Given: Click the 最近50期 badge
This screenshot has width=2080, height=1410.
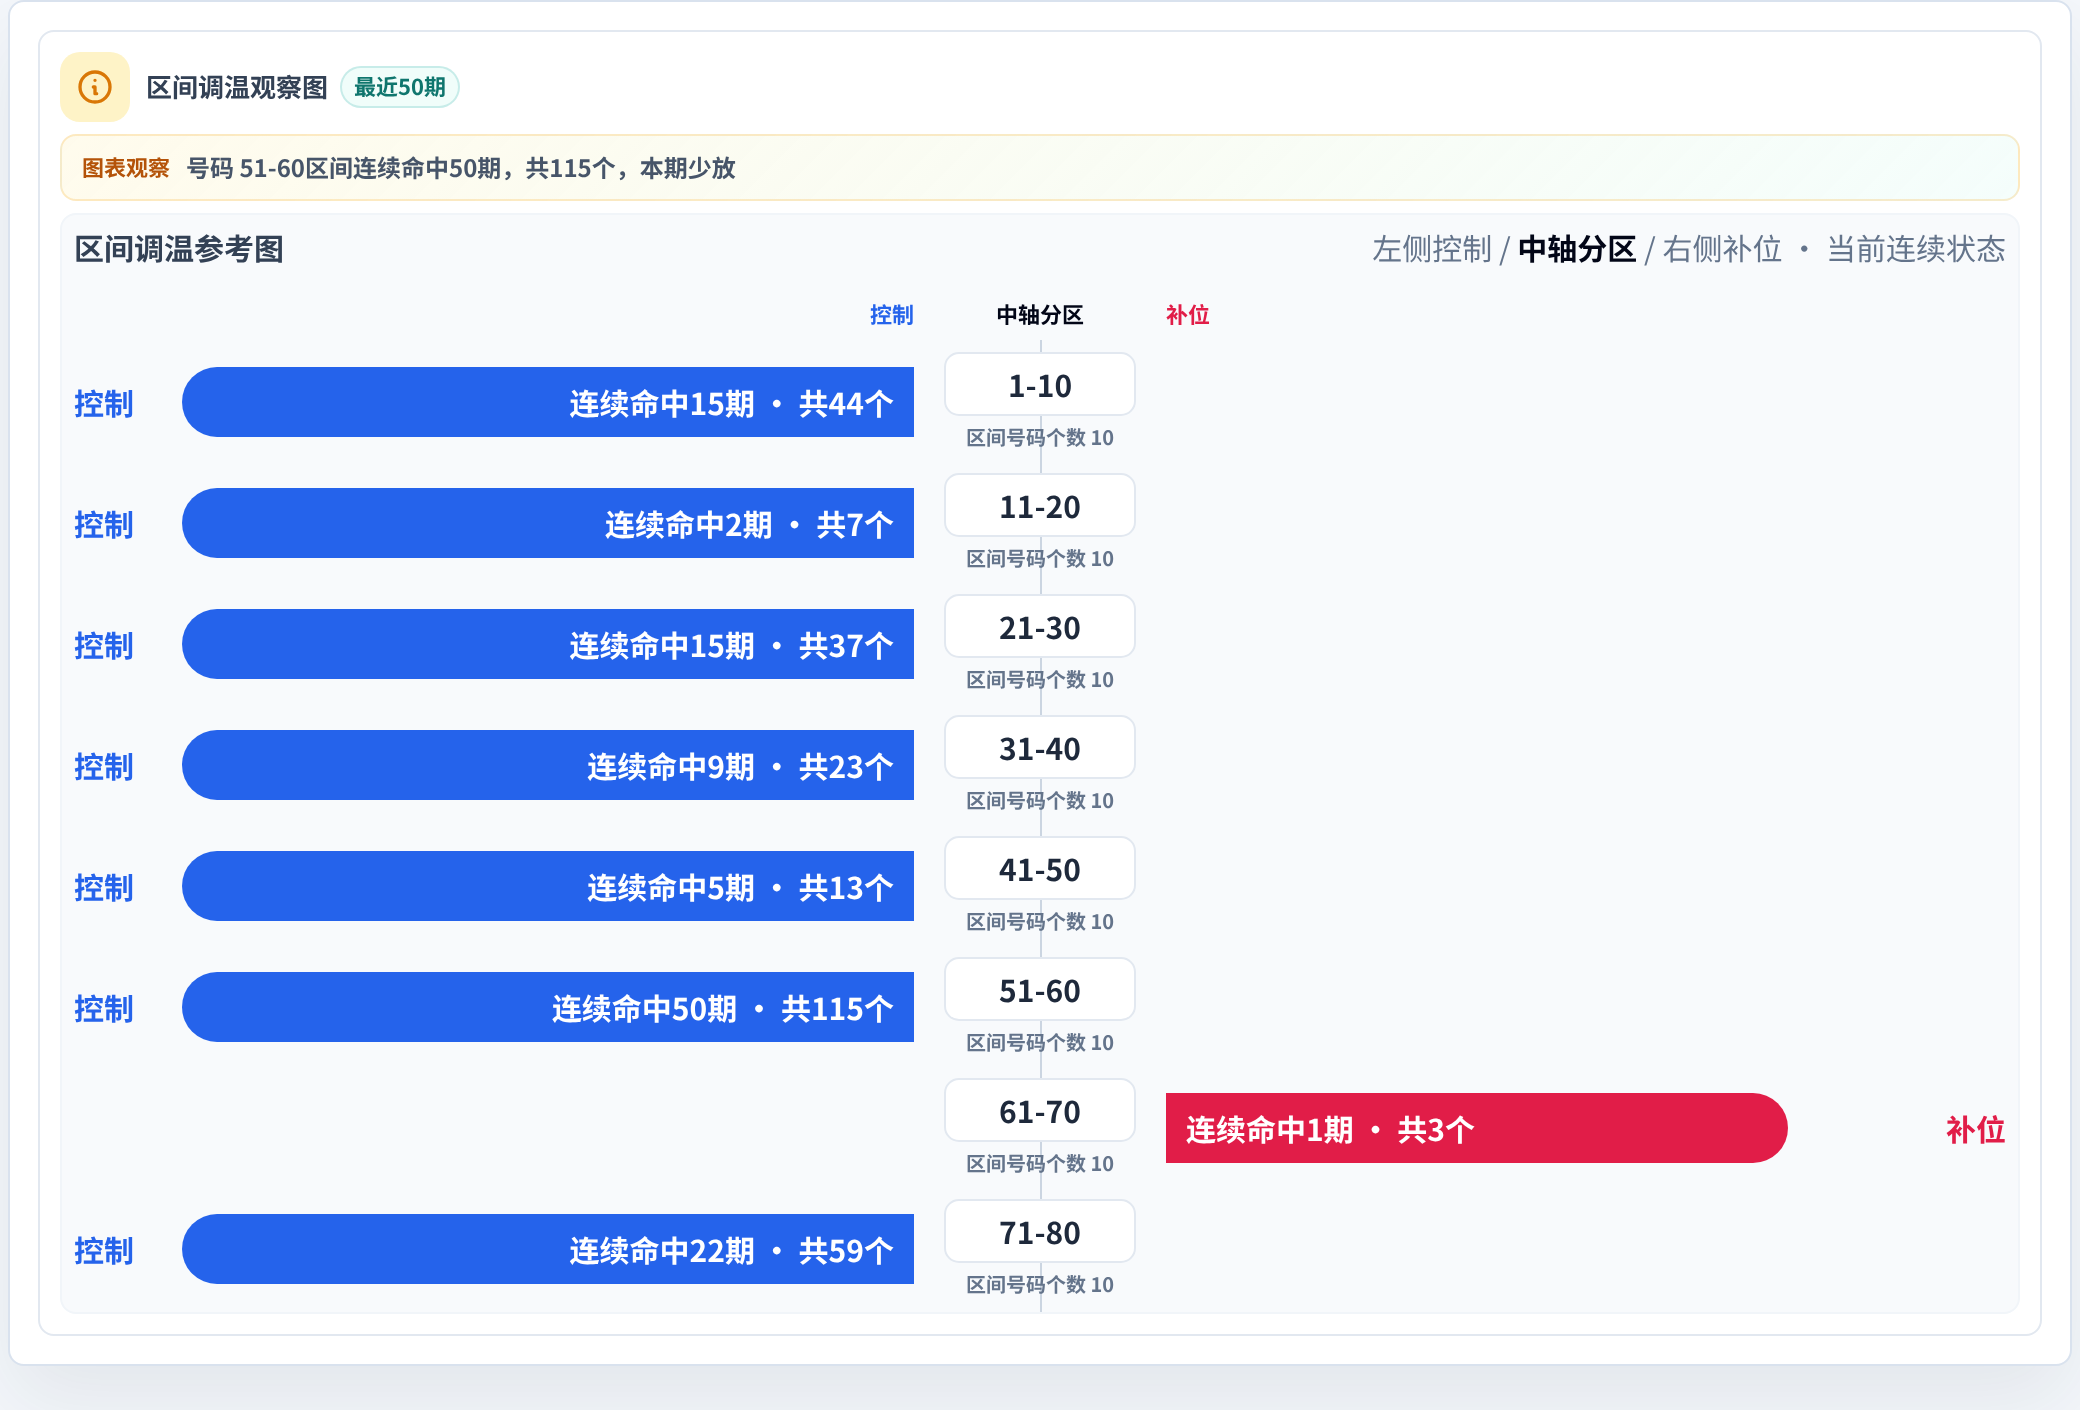Looking at the screenshot, I should coord(400,87).
